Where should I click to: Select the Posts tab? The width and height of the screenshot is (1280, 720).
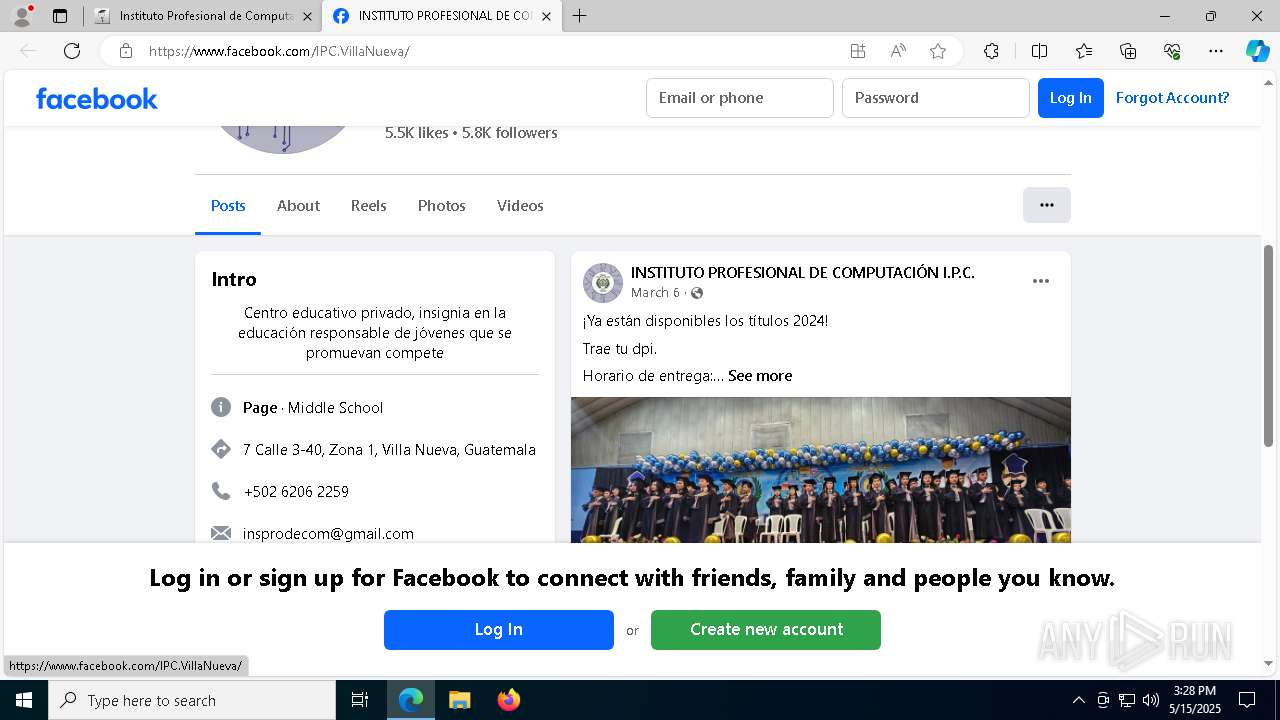(x=228, y=205)
